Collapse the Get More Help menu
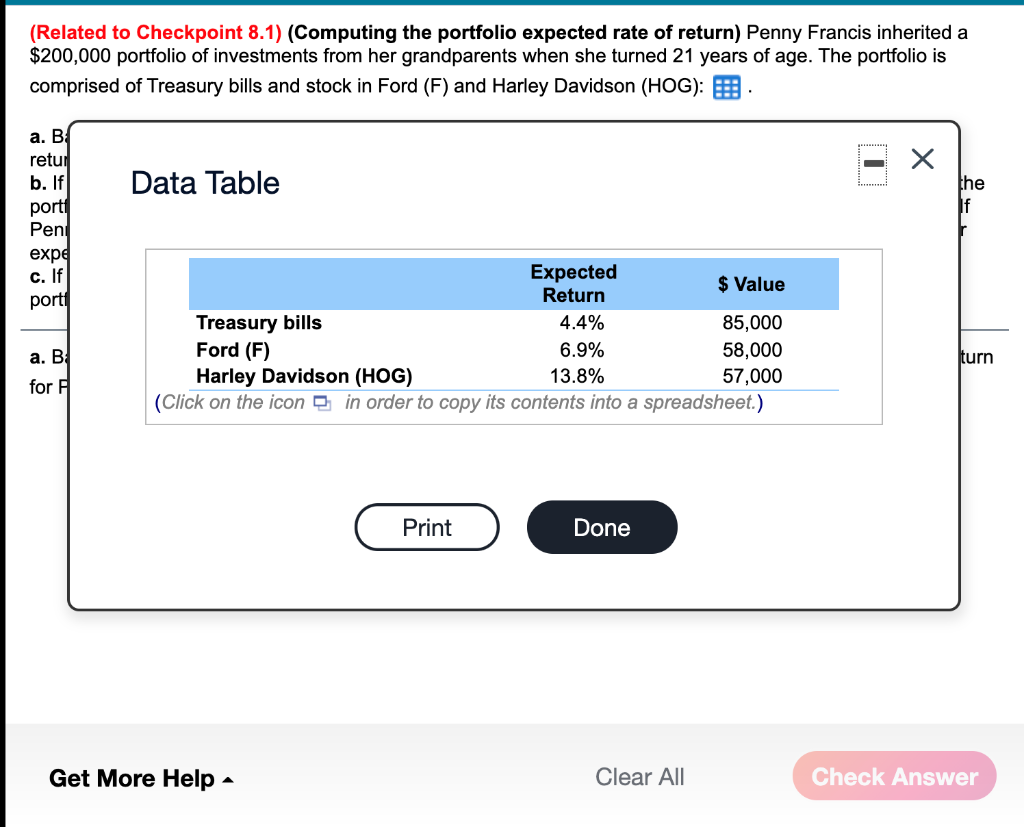1024x827 pixels. pos(140,778)
